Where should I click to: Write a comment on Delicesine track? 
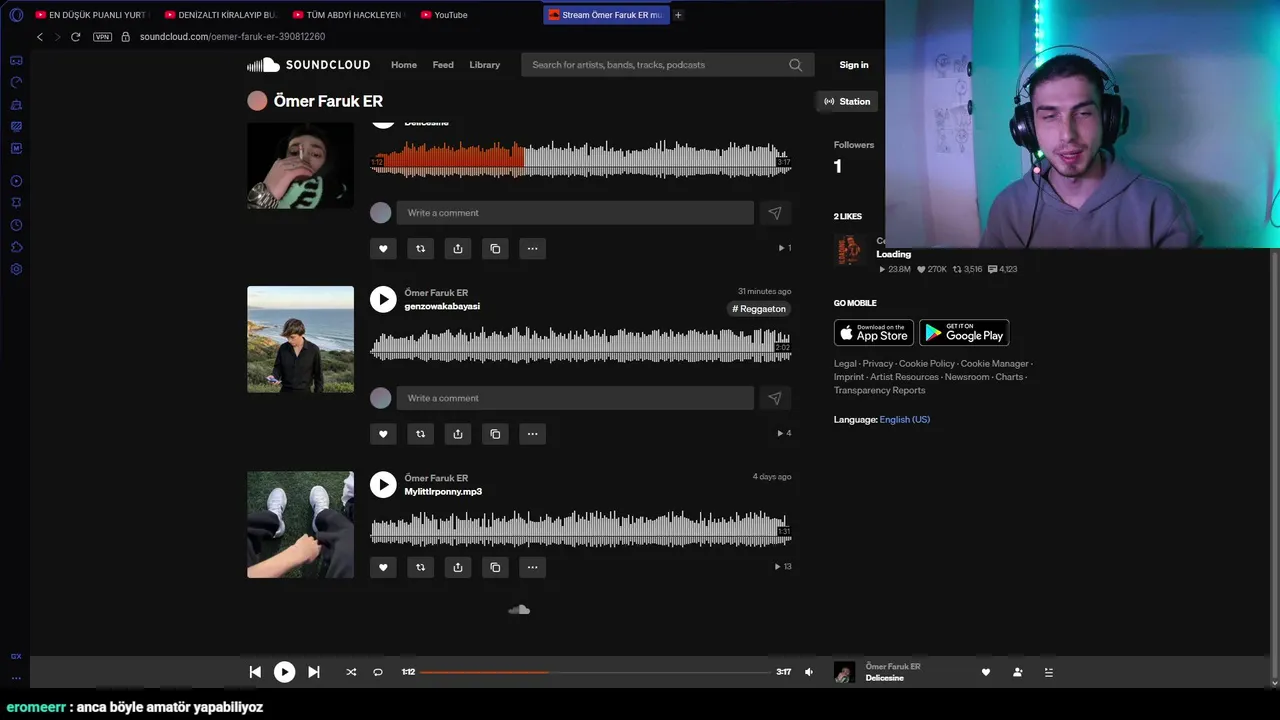point(575,213)
